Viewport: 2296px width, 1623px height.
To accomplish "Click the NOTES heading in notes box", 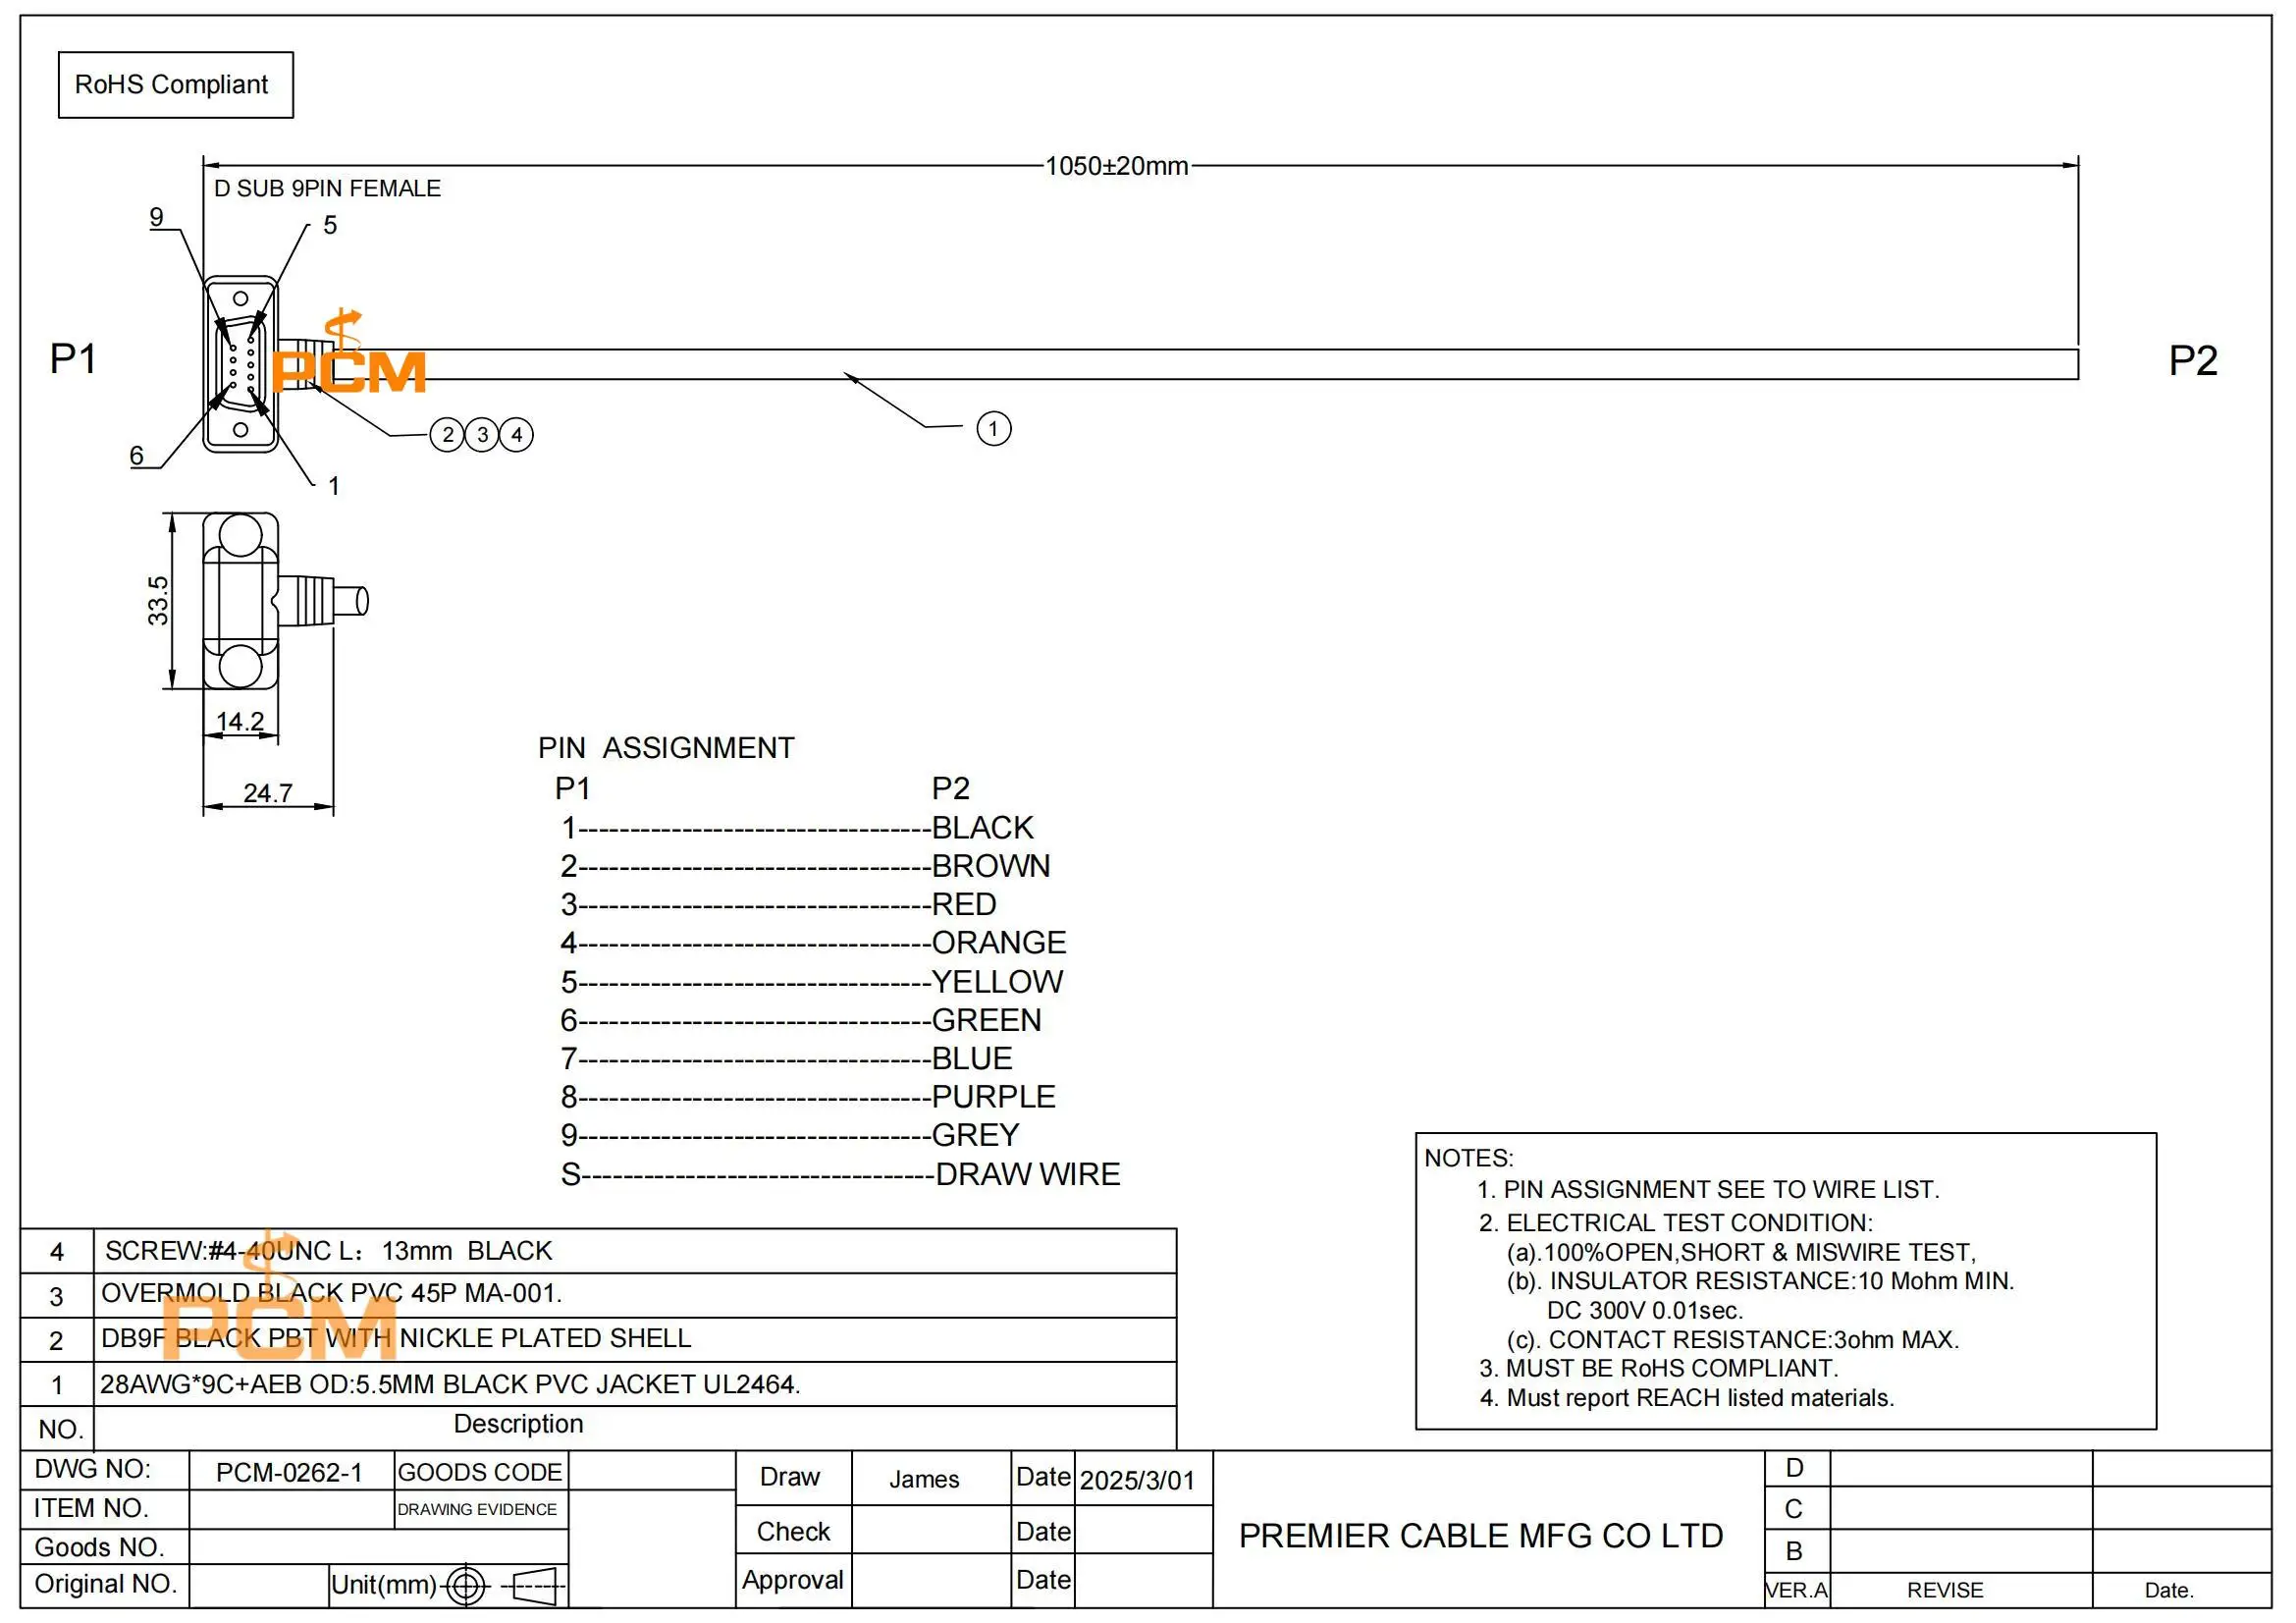I will pos(1468,1158).
